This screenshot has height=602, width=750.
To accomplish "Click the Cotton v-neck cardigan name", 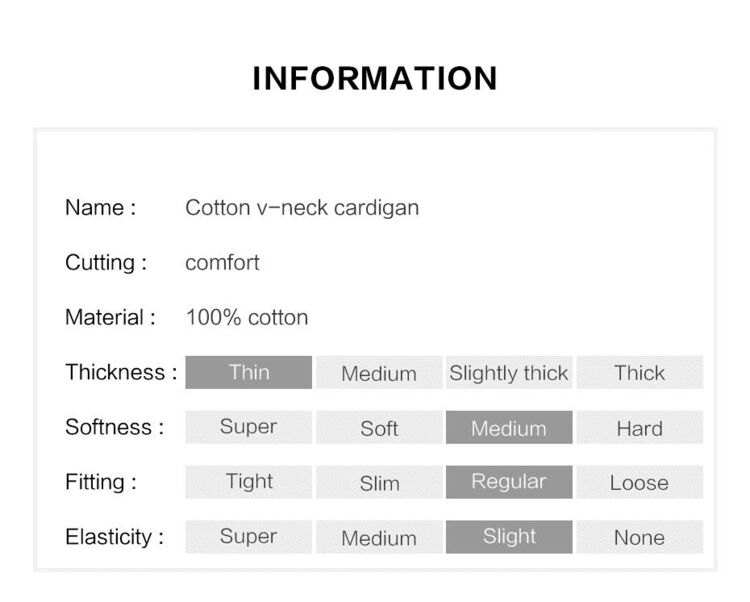I will [302, 208].
